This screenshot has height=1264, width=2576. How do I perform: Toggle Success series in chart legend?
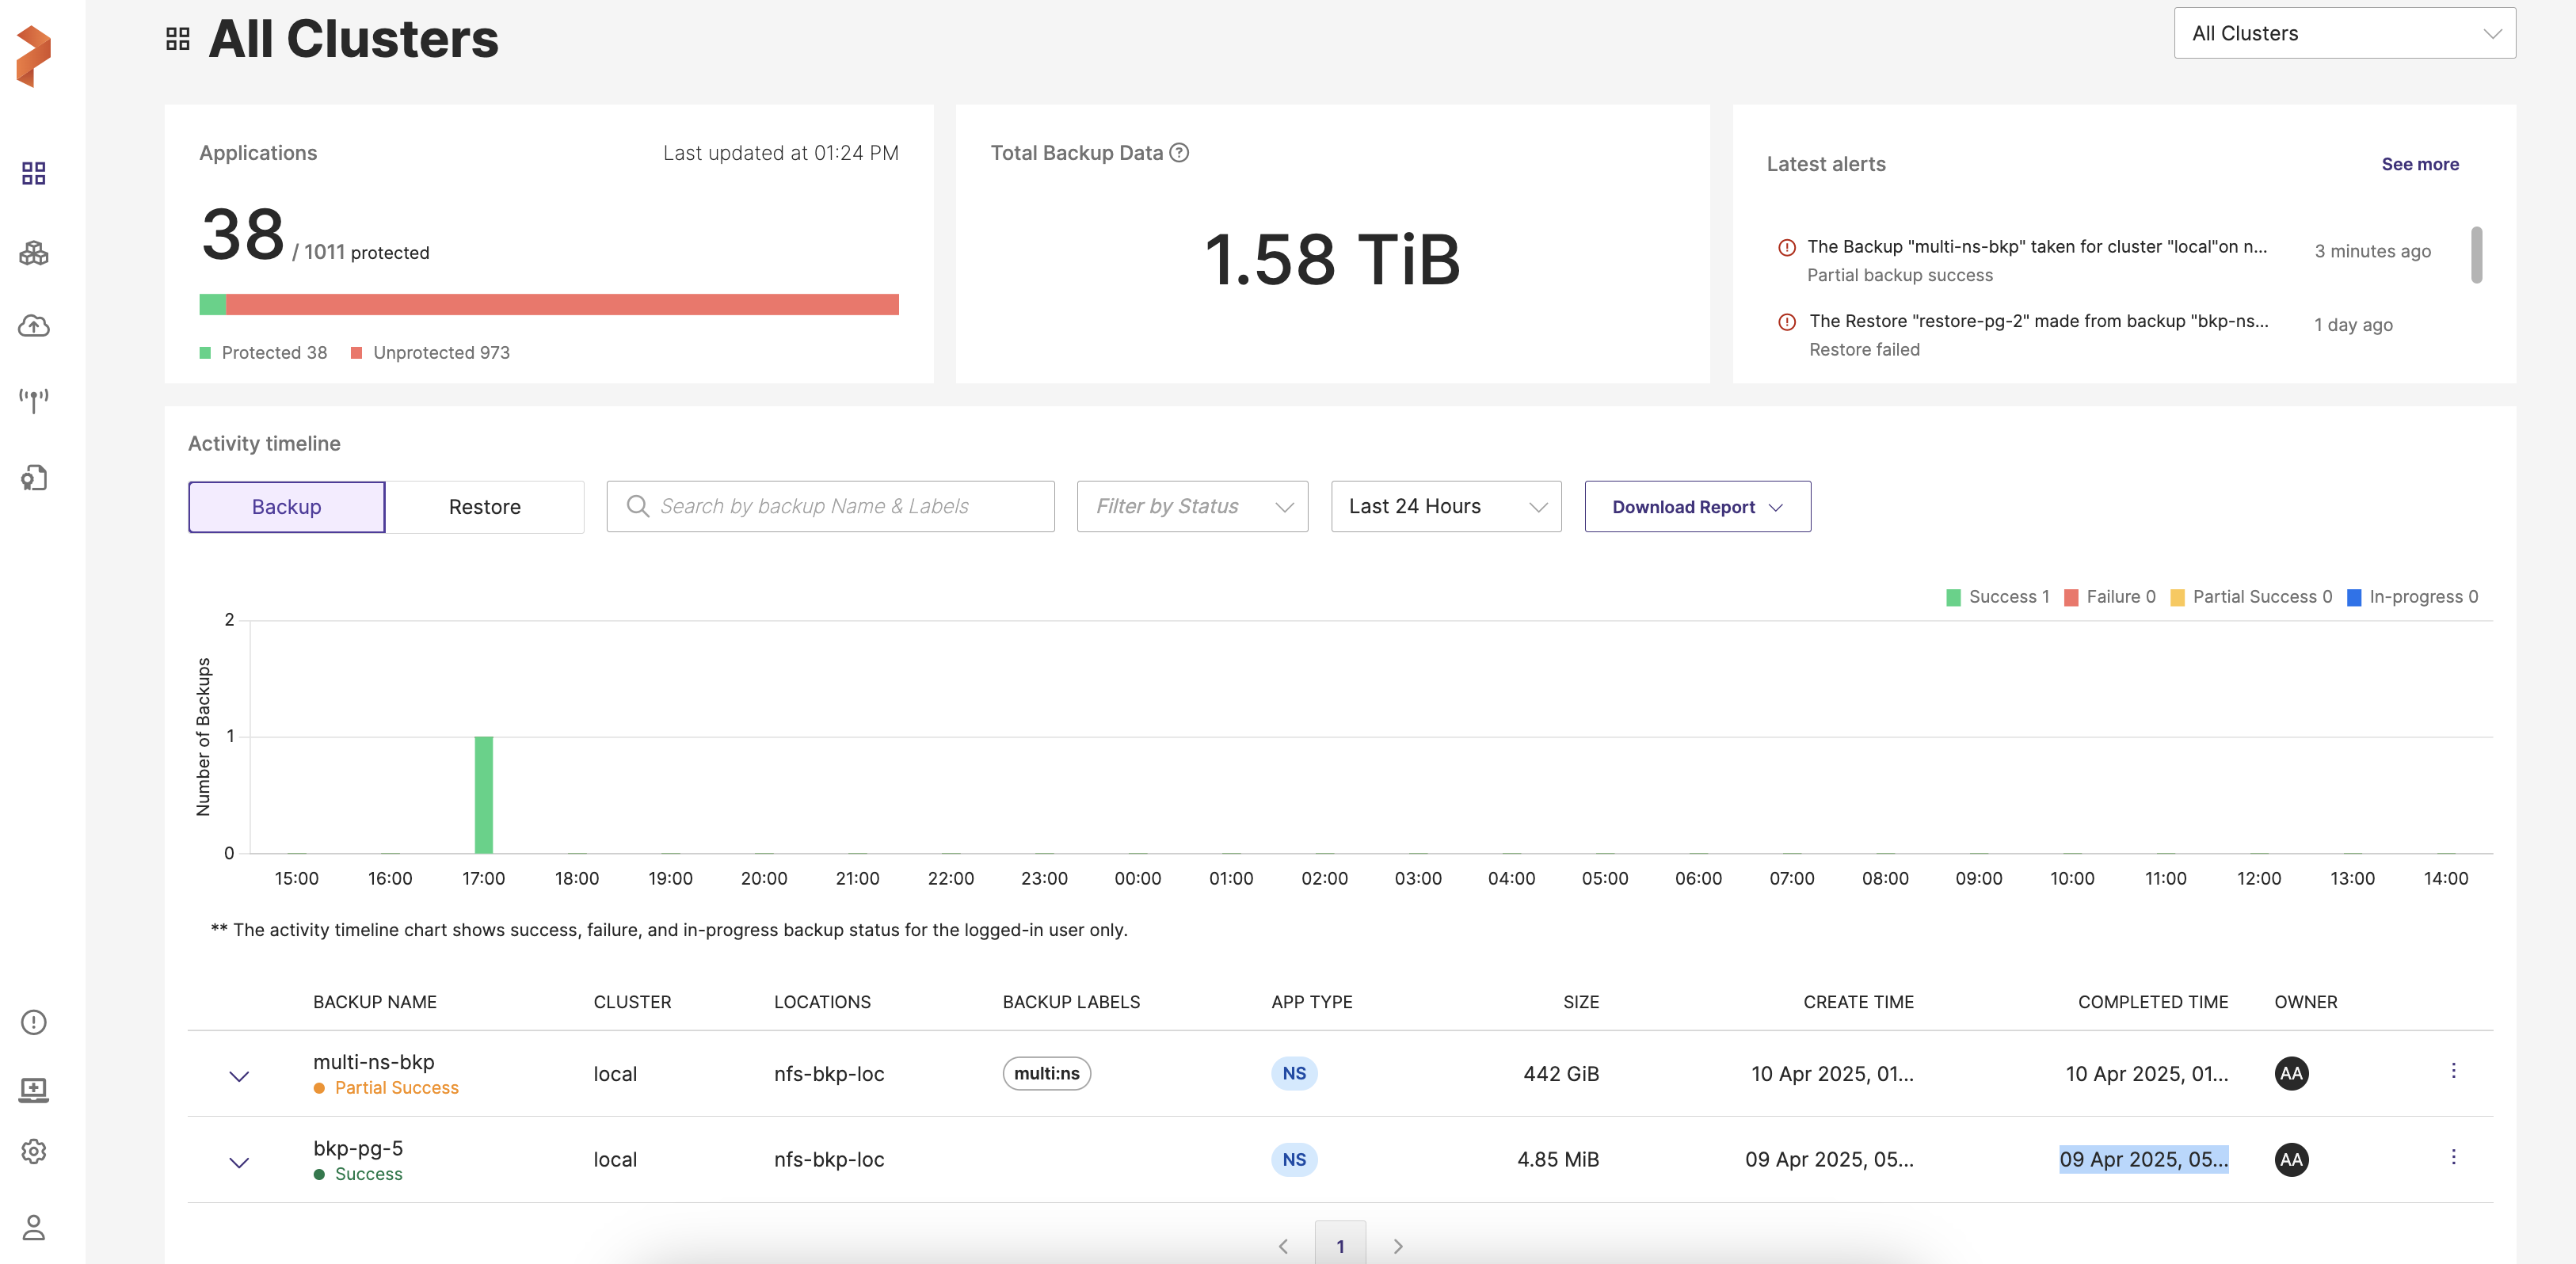point(1997,596)
